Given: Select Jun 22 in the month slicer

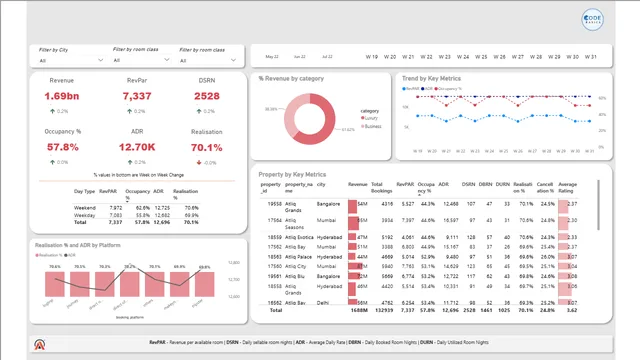Looking at the screenshot, I should point(300,57).
